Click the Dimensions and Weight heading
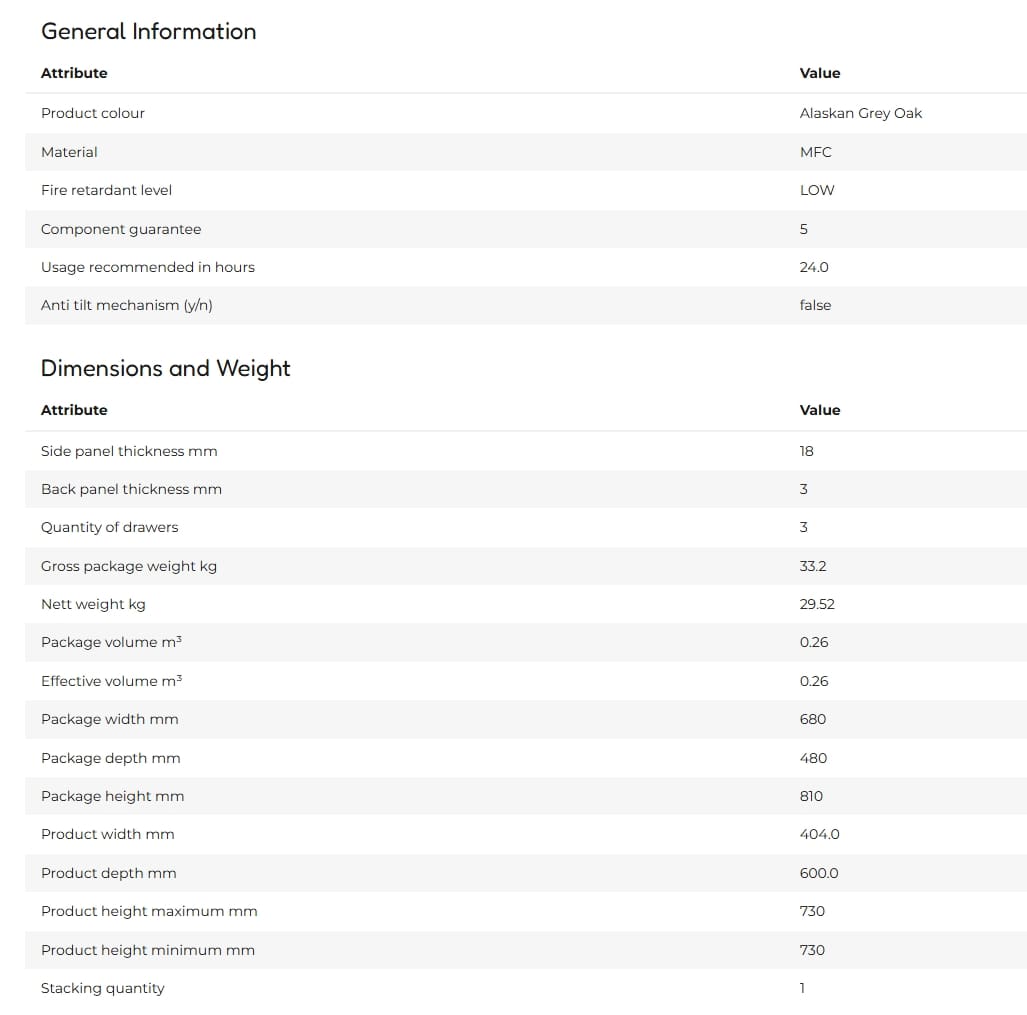Screen dimensions: 1027x1015 tap(165, 368)
